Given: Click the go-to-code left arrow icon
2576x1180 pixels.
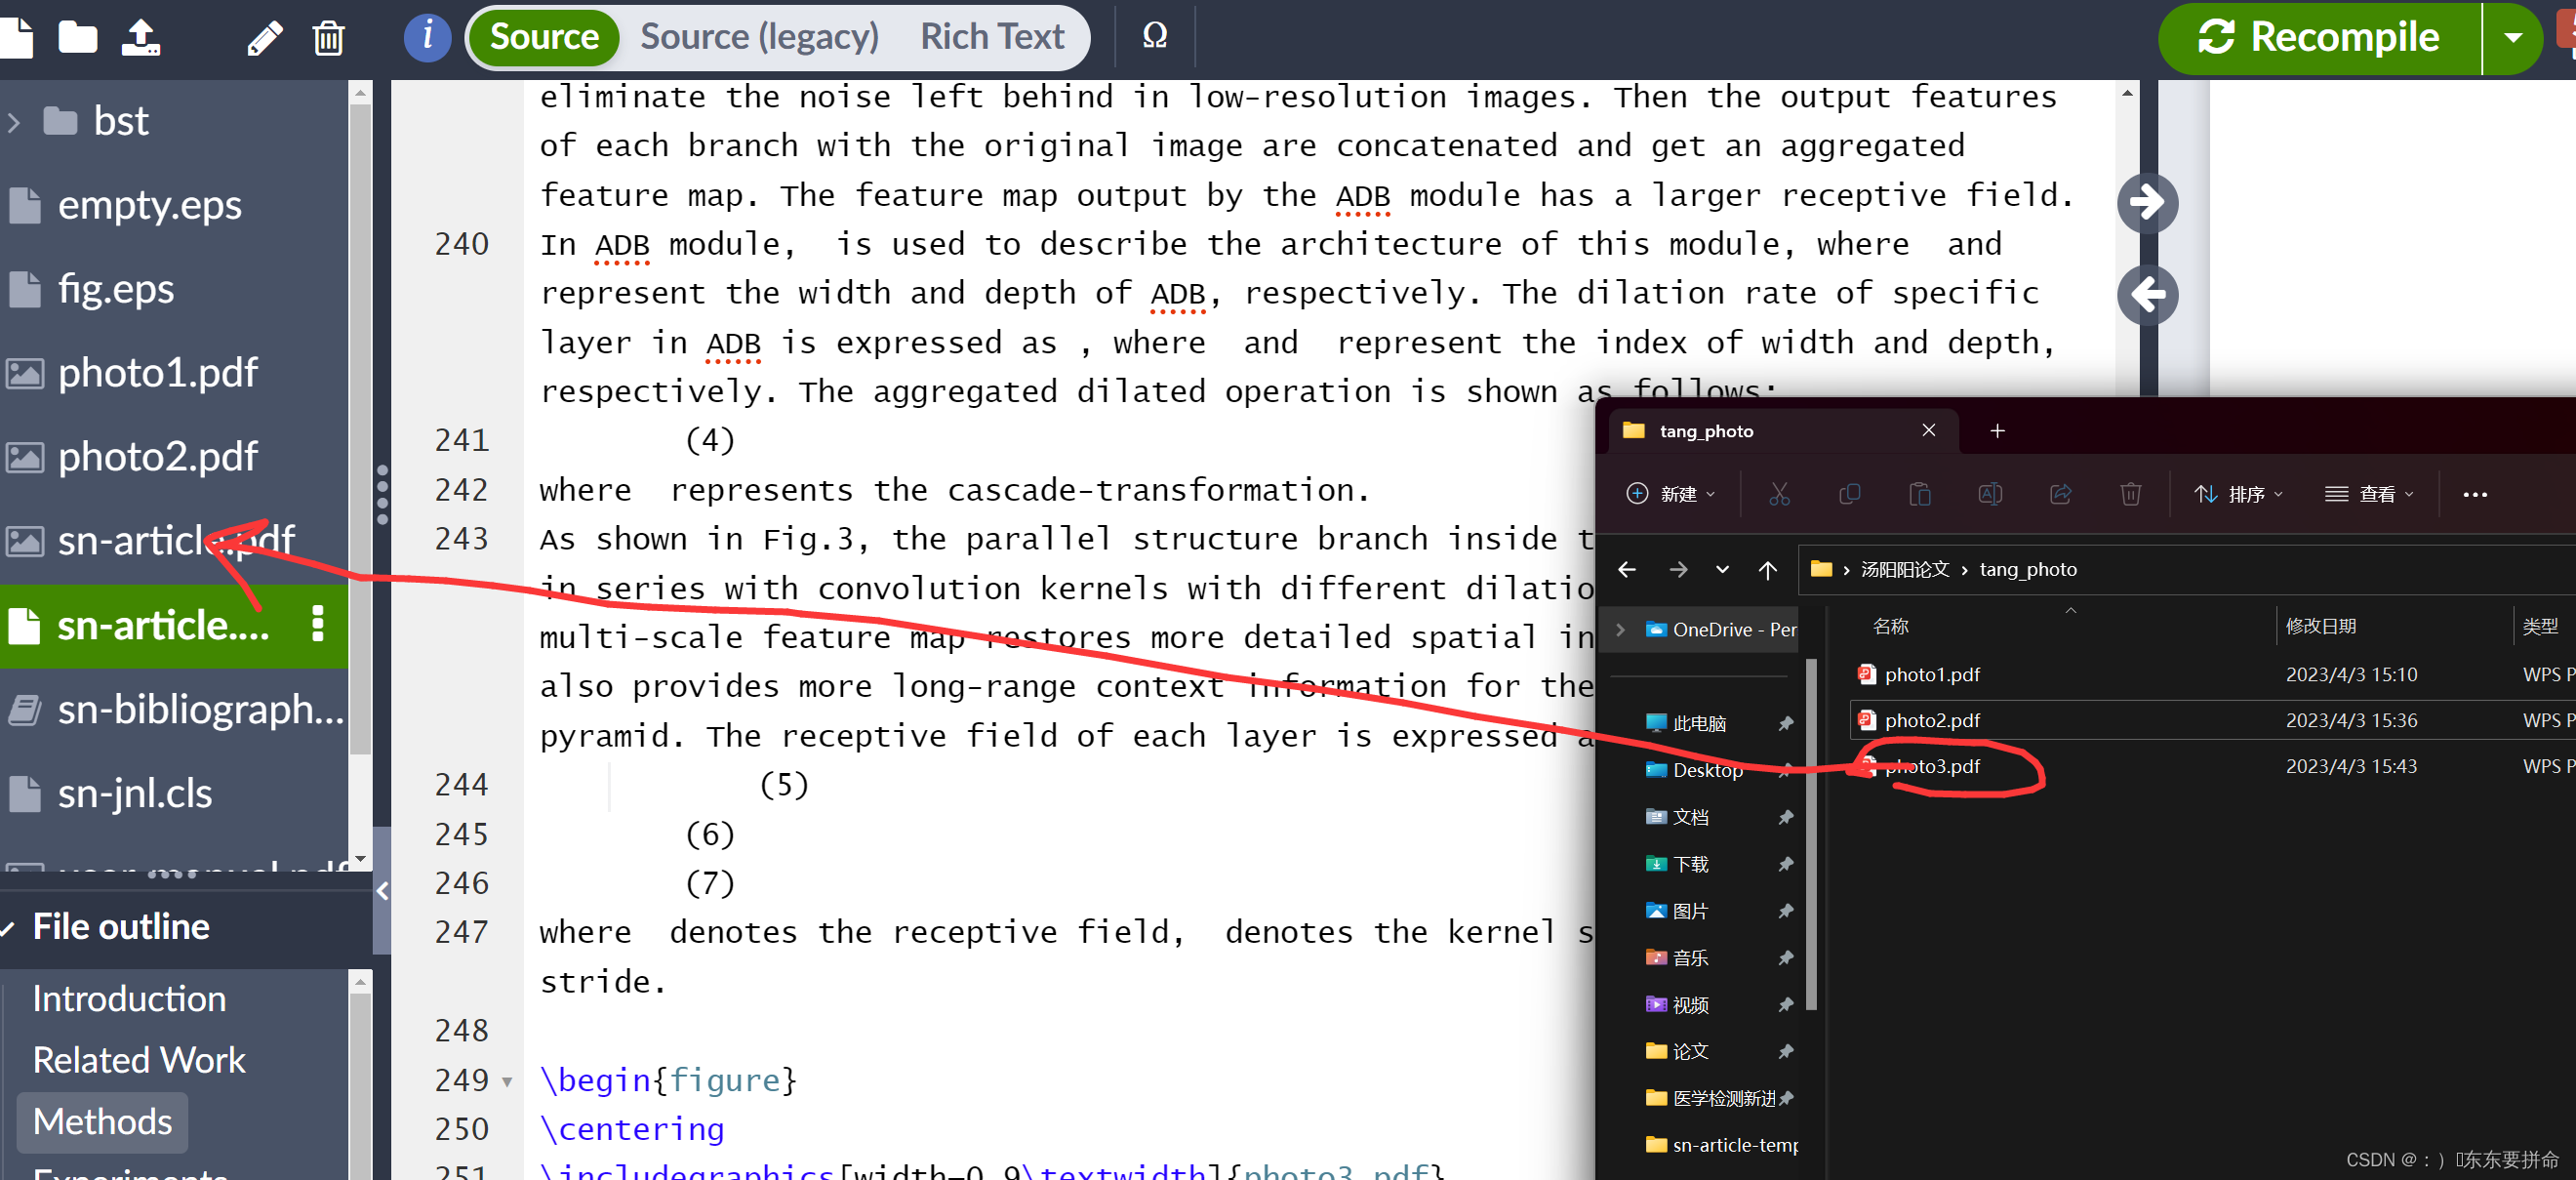Looking at the screenshot, I should pyautogui.click(x=2147, y=295).
